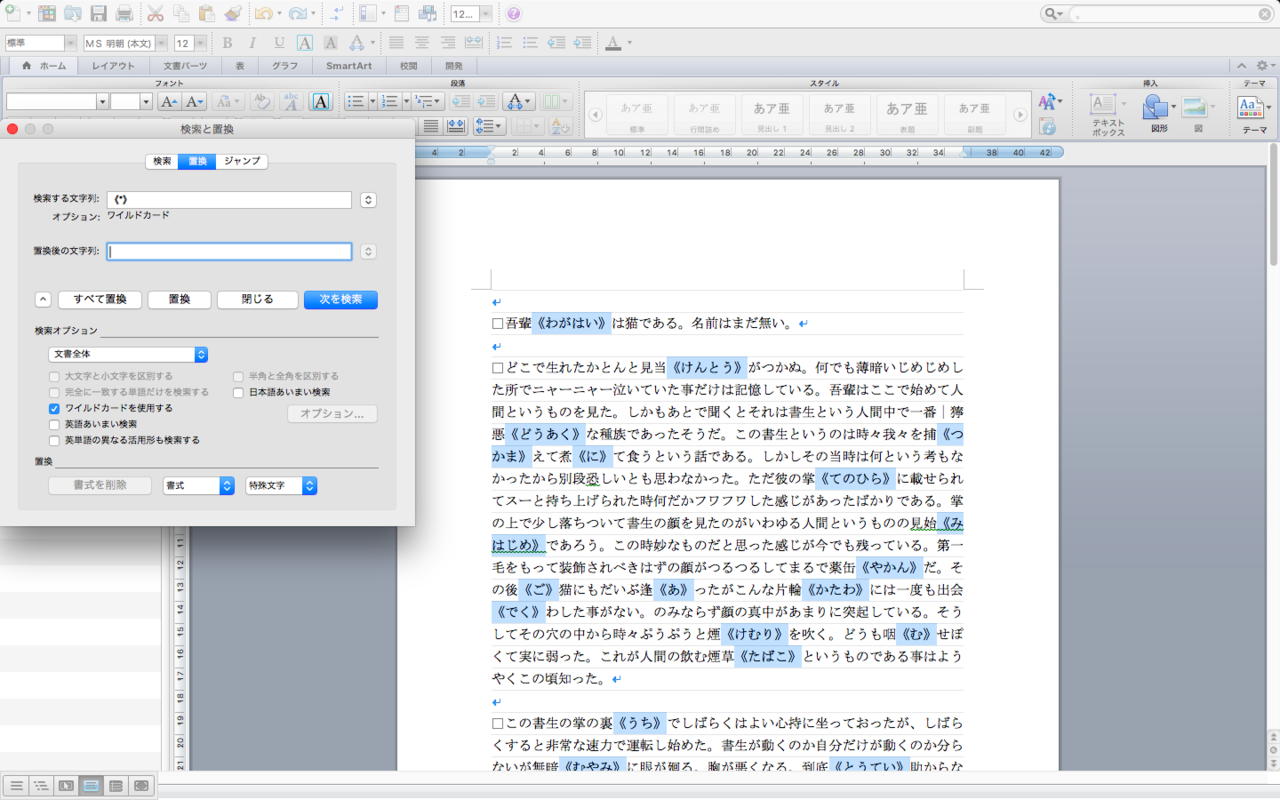Select the 見出し 1 style
Image resolution: width=1280 pixels, height=800 pixels.
coord(772,113)
